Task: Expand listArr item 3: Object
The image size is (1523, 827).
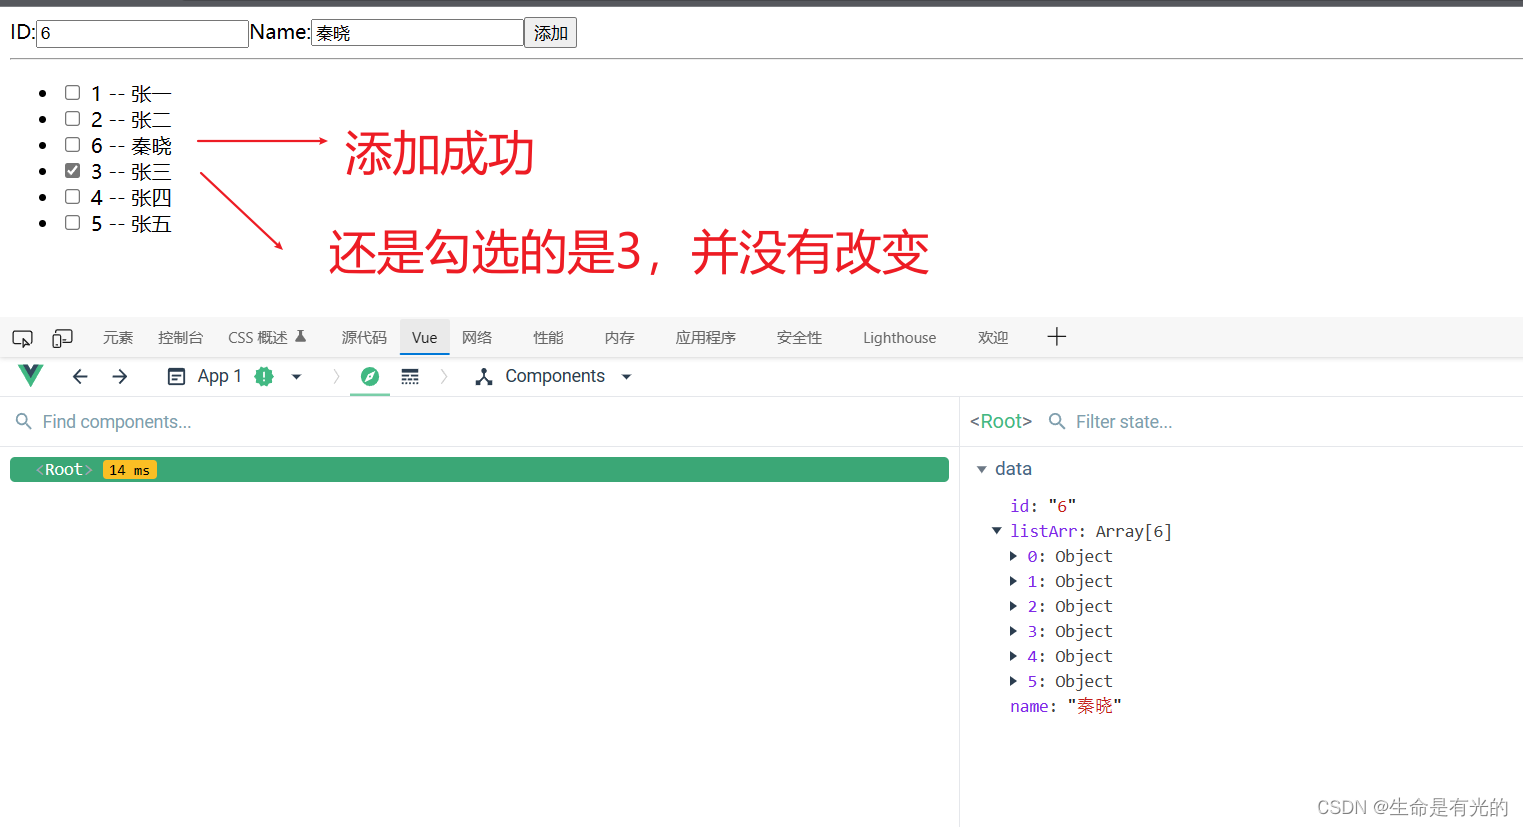Action: tap(1013, 631)
